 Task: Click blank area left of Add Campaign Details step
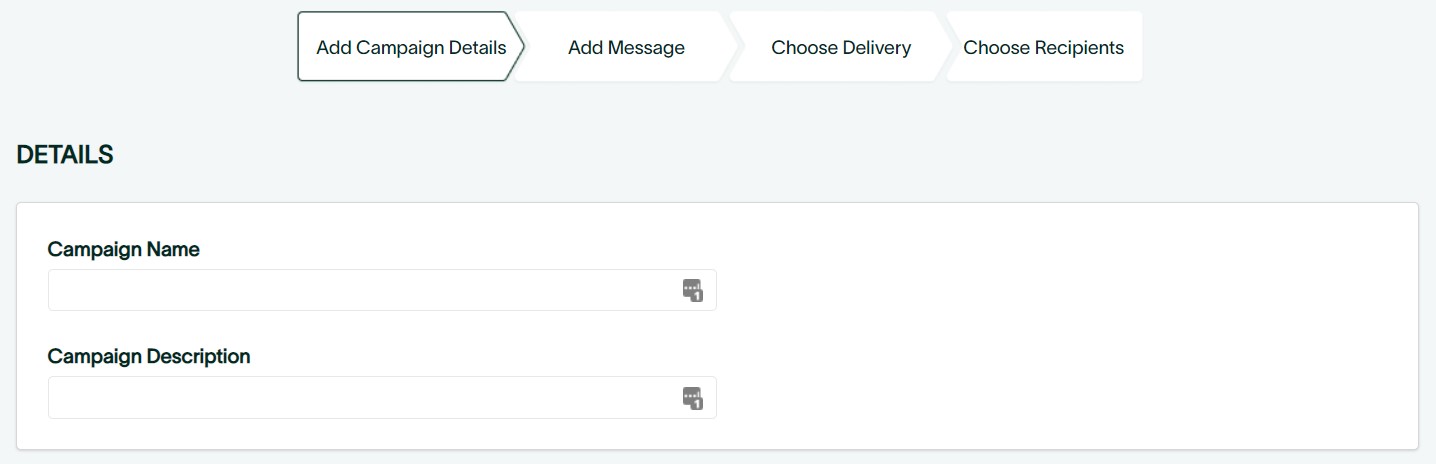tap(150, 47)
